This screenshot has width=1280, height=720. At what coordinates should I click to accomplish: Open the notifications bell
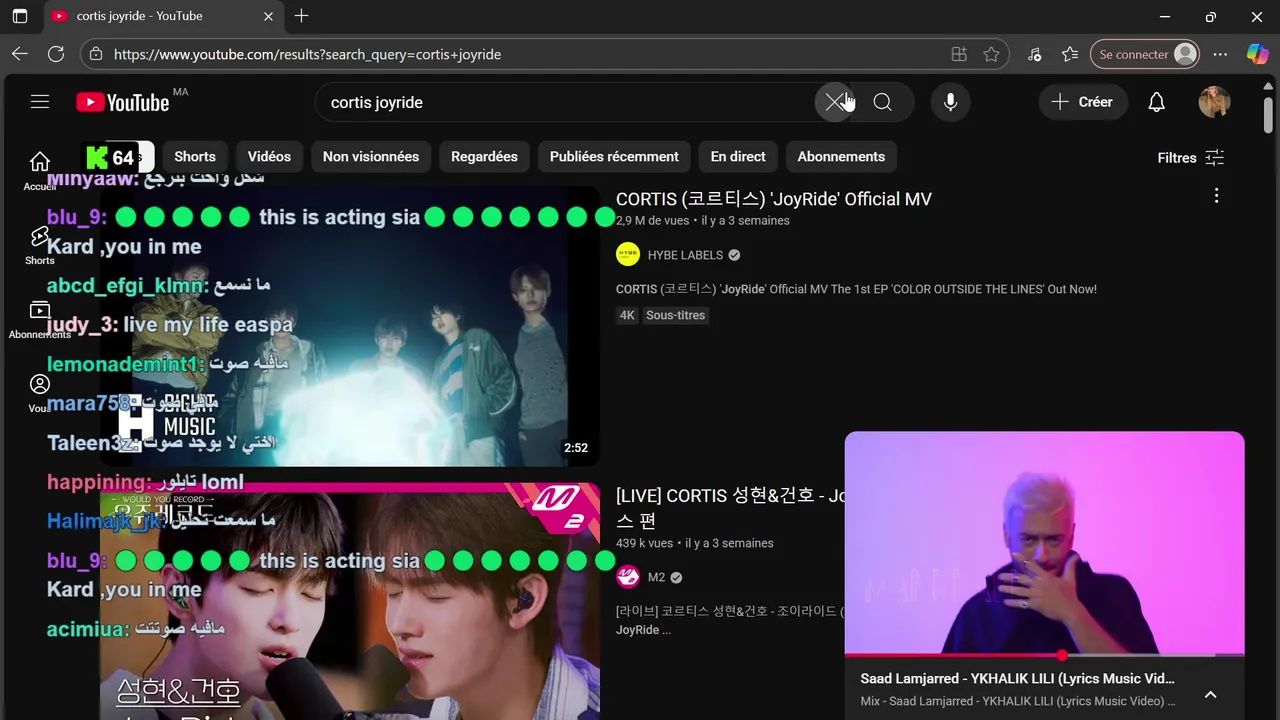pos(1156,102)
